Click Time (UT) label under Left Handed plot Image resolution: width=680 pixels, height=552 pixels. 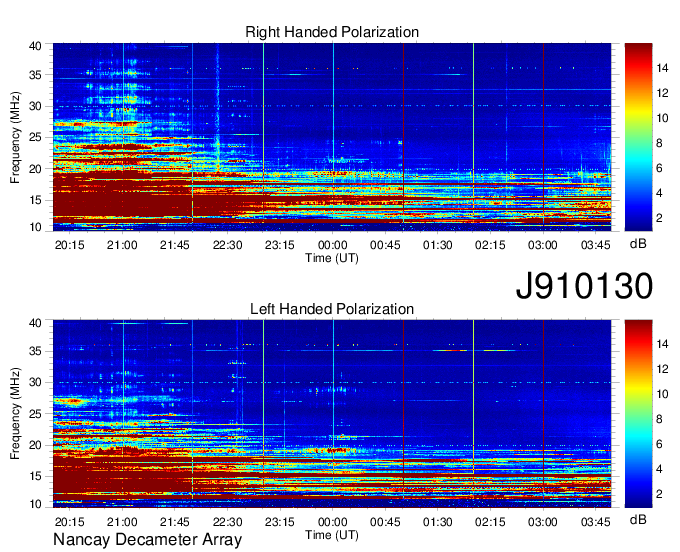[x=332, y=535]
